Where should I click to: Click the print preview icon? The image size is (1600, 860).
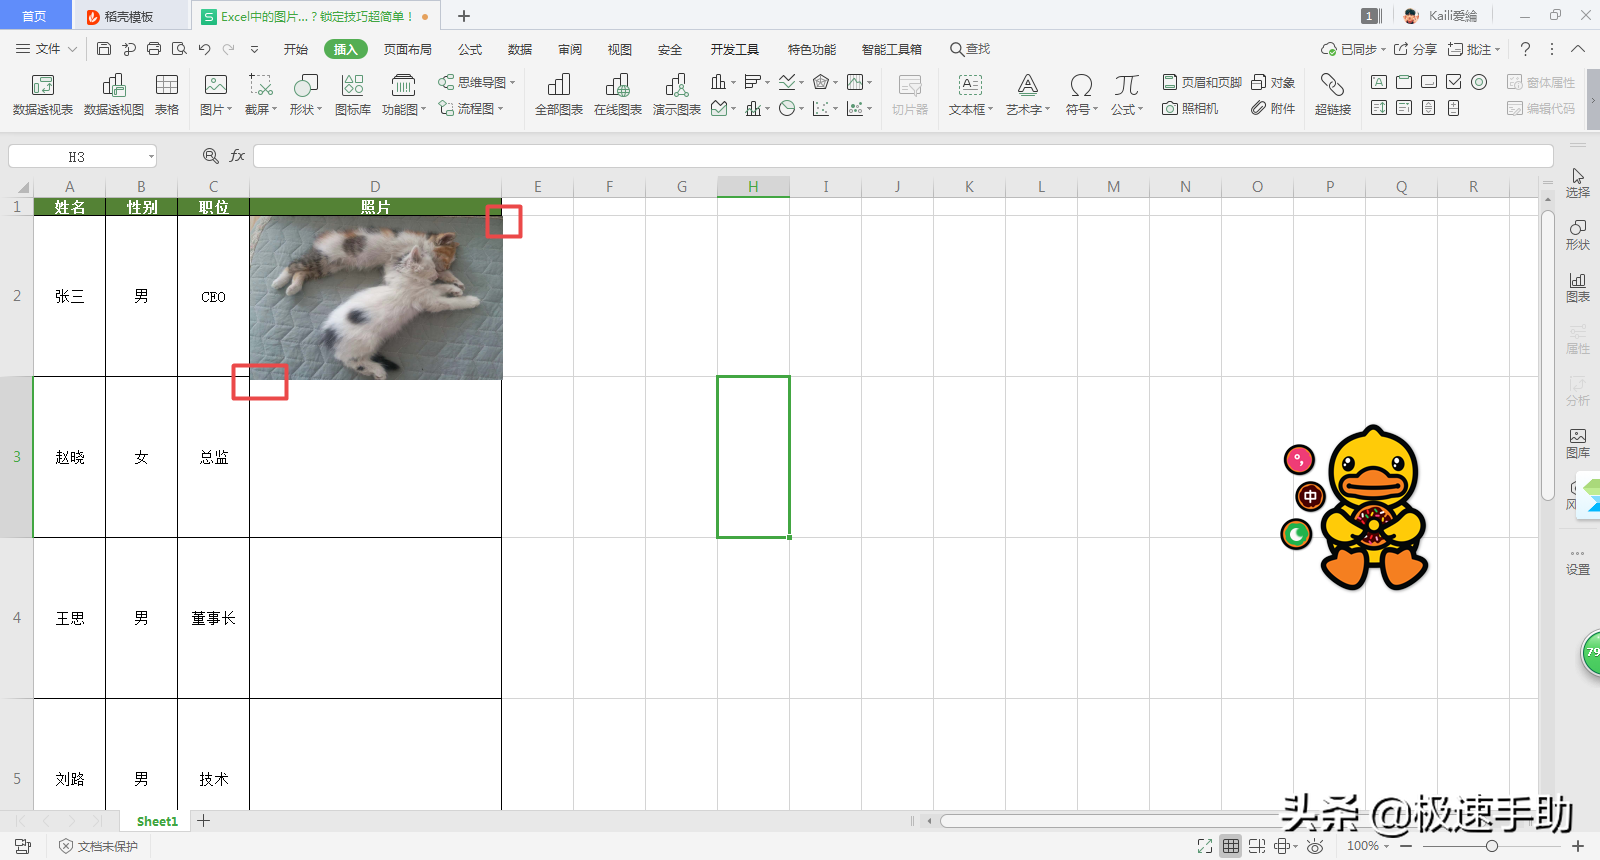(179, 48)
